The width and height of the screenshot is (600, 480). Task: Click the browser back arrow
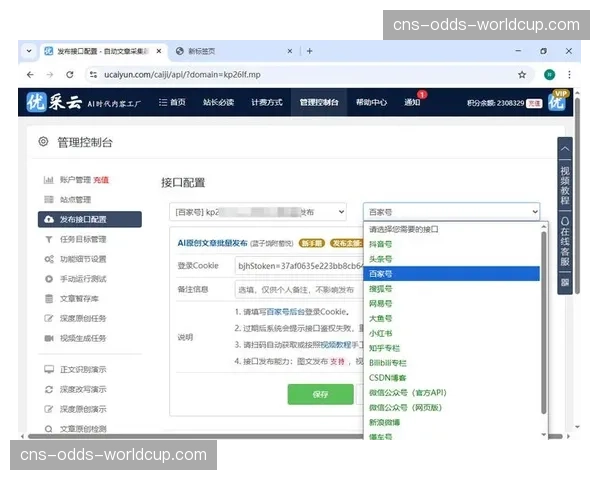30,75
